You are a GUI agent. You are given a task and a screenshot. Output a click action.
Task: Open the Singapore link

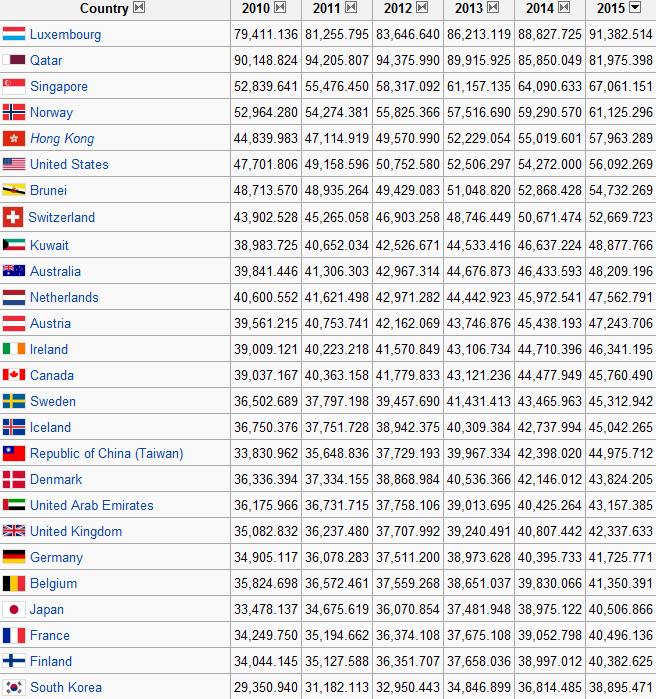58,86
